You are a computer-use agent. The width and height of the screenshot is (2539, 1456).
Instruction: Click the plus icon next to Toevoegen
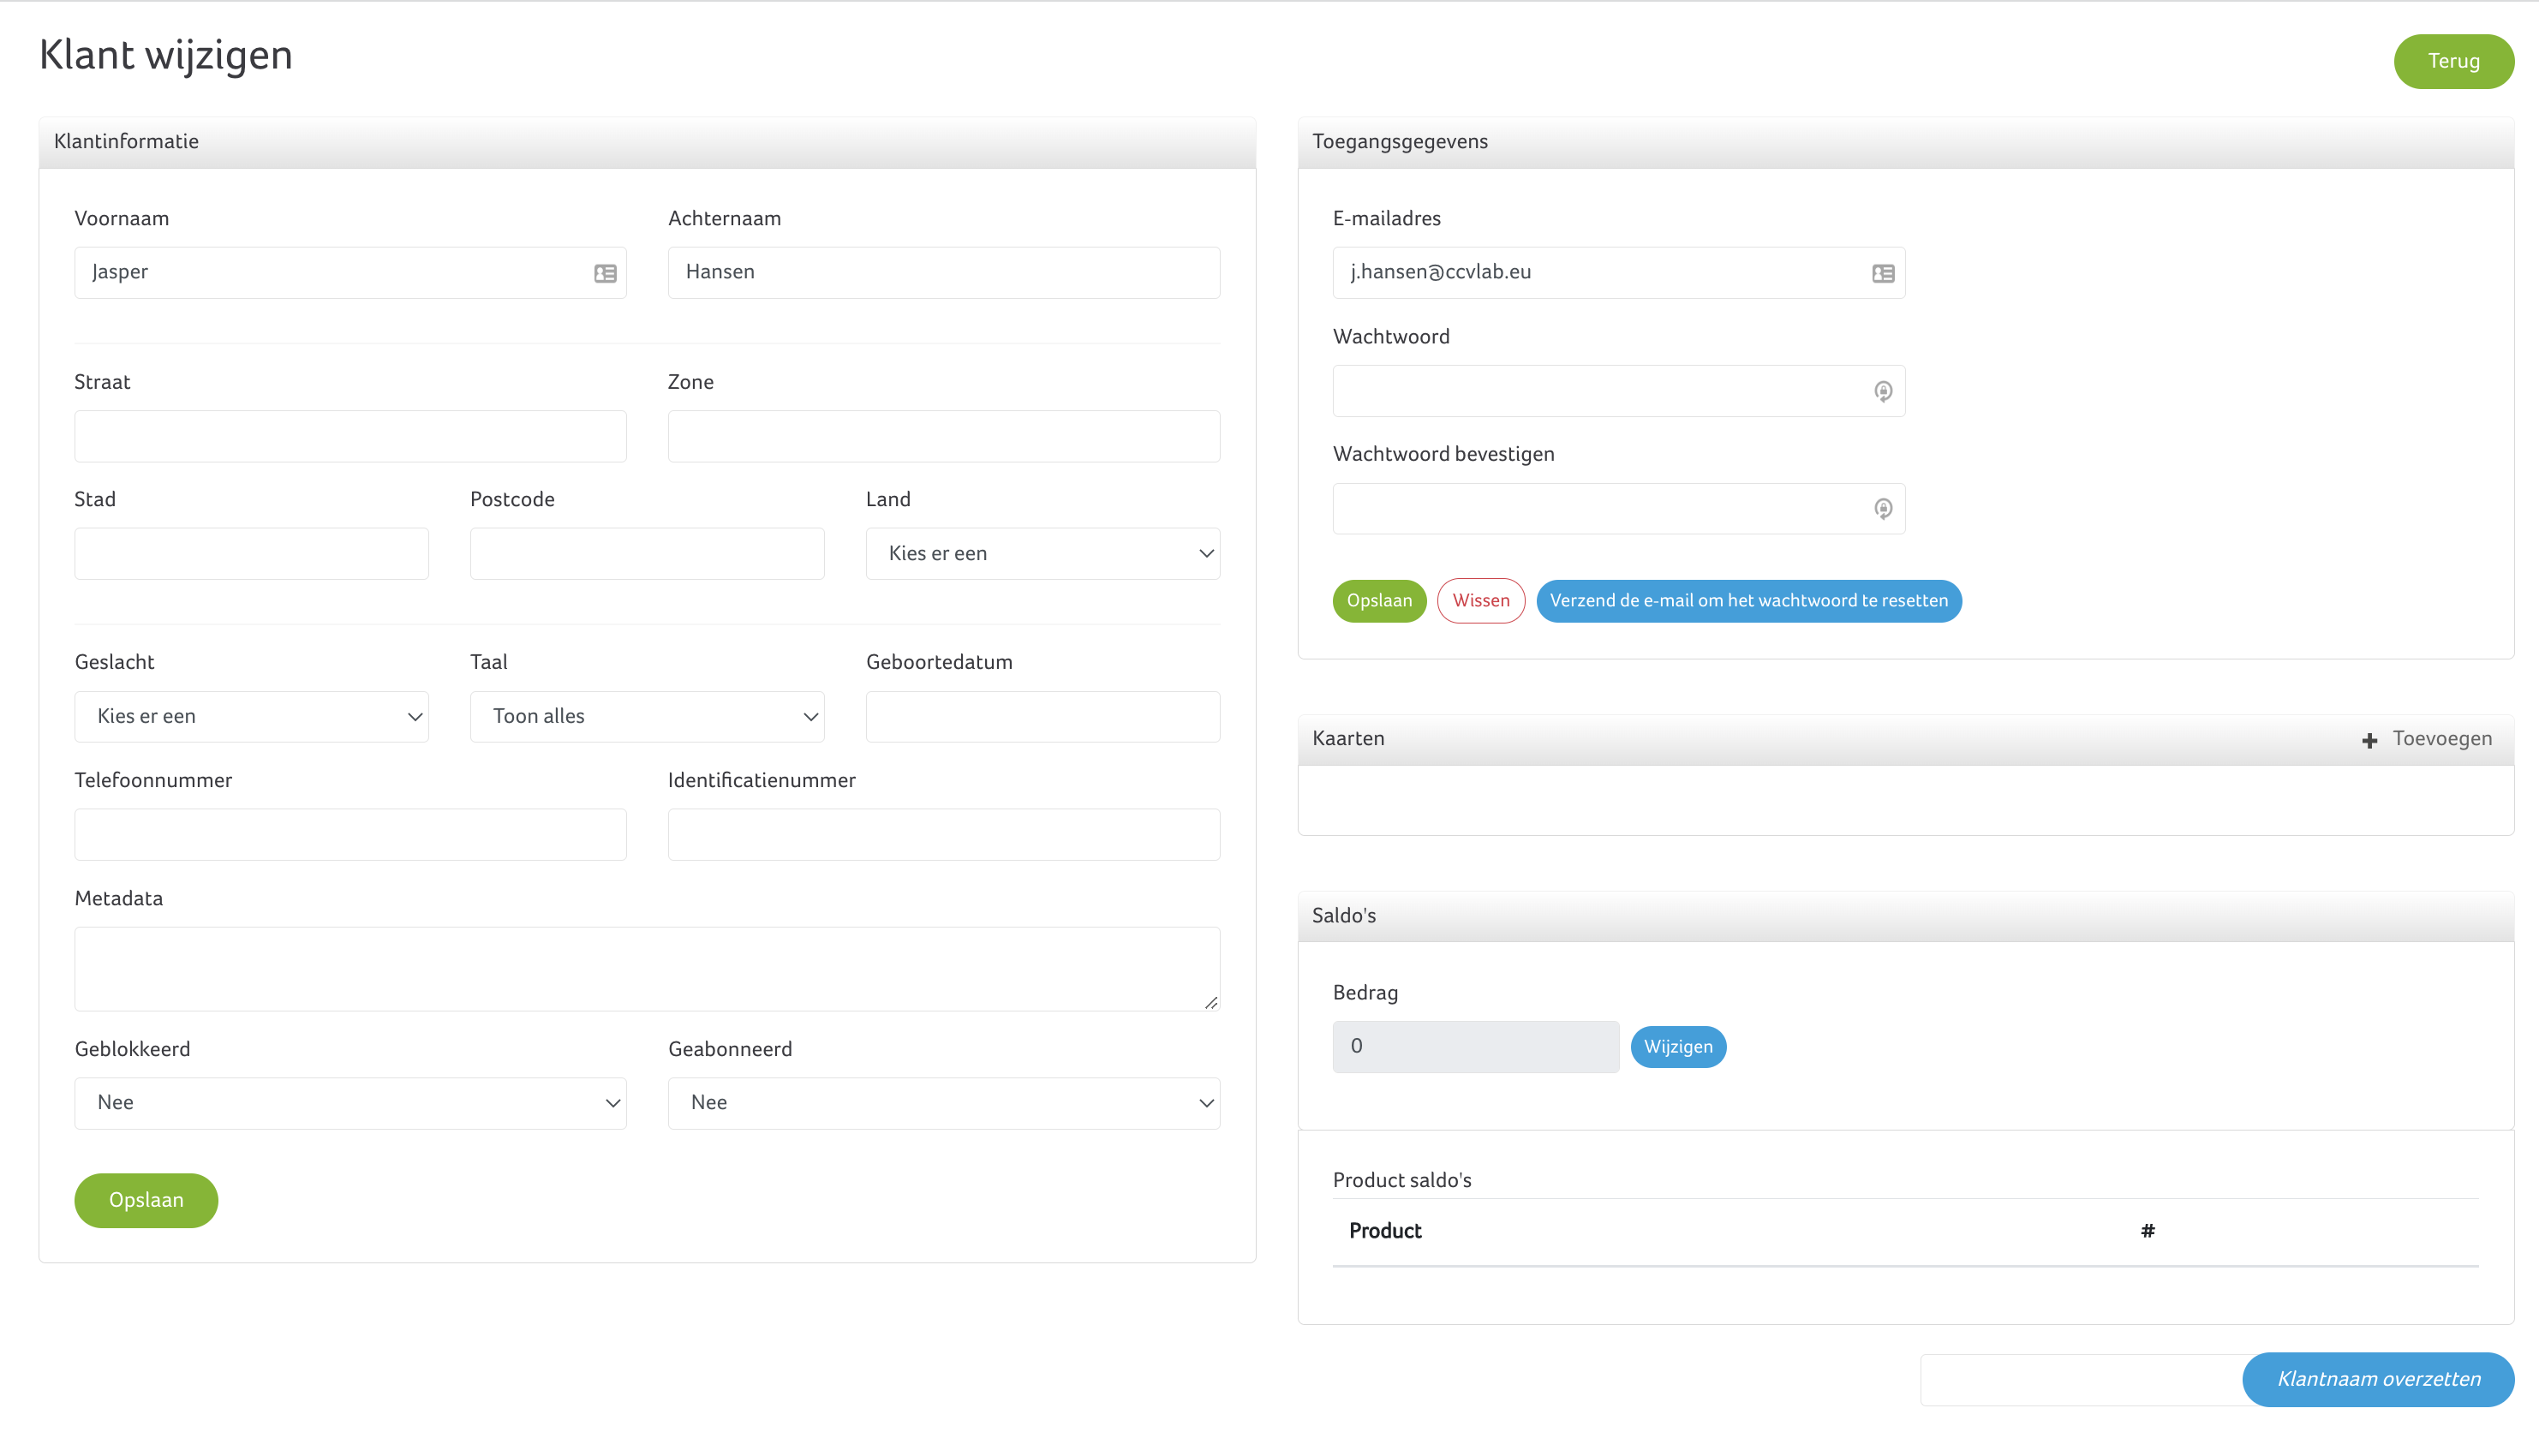click(2369, 740)
